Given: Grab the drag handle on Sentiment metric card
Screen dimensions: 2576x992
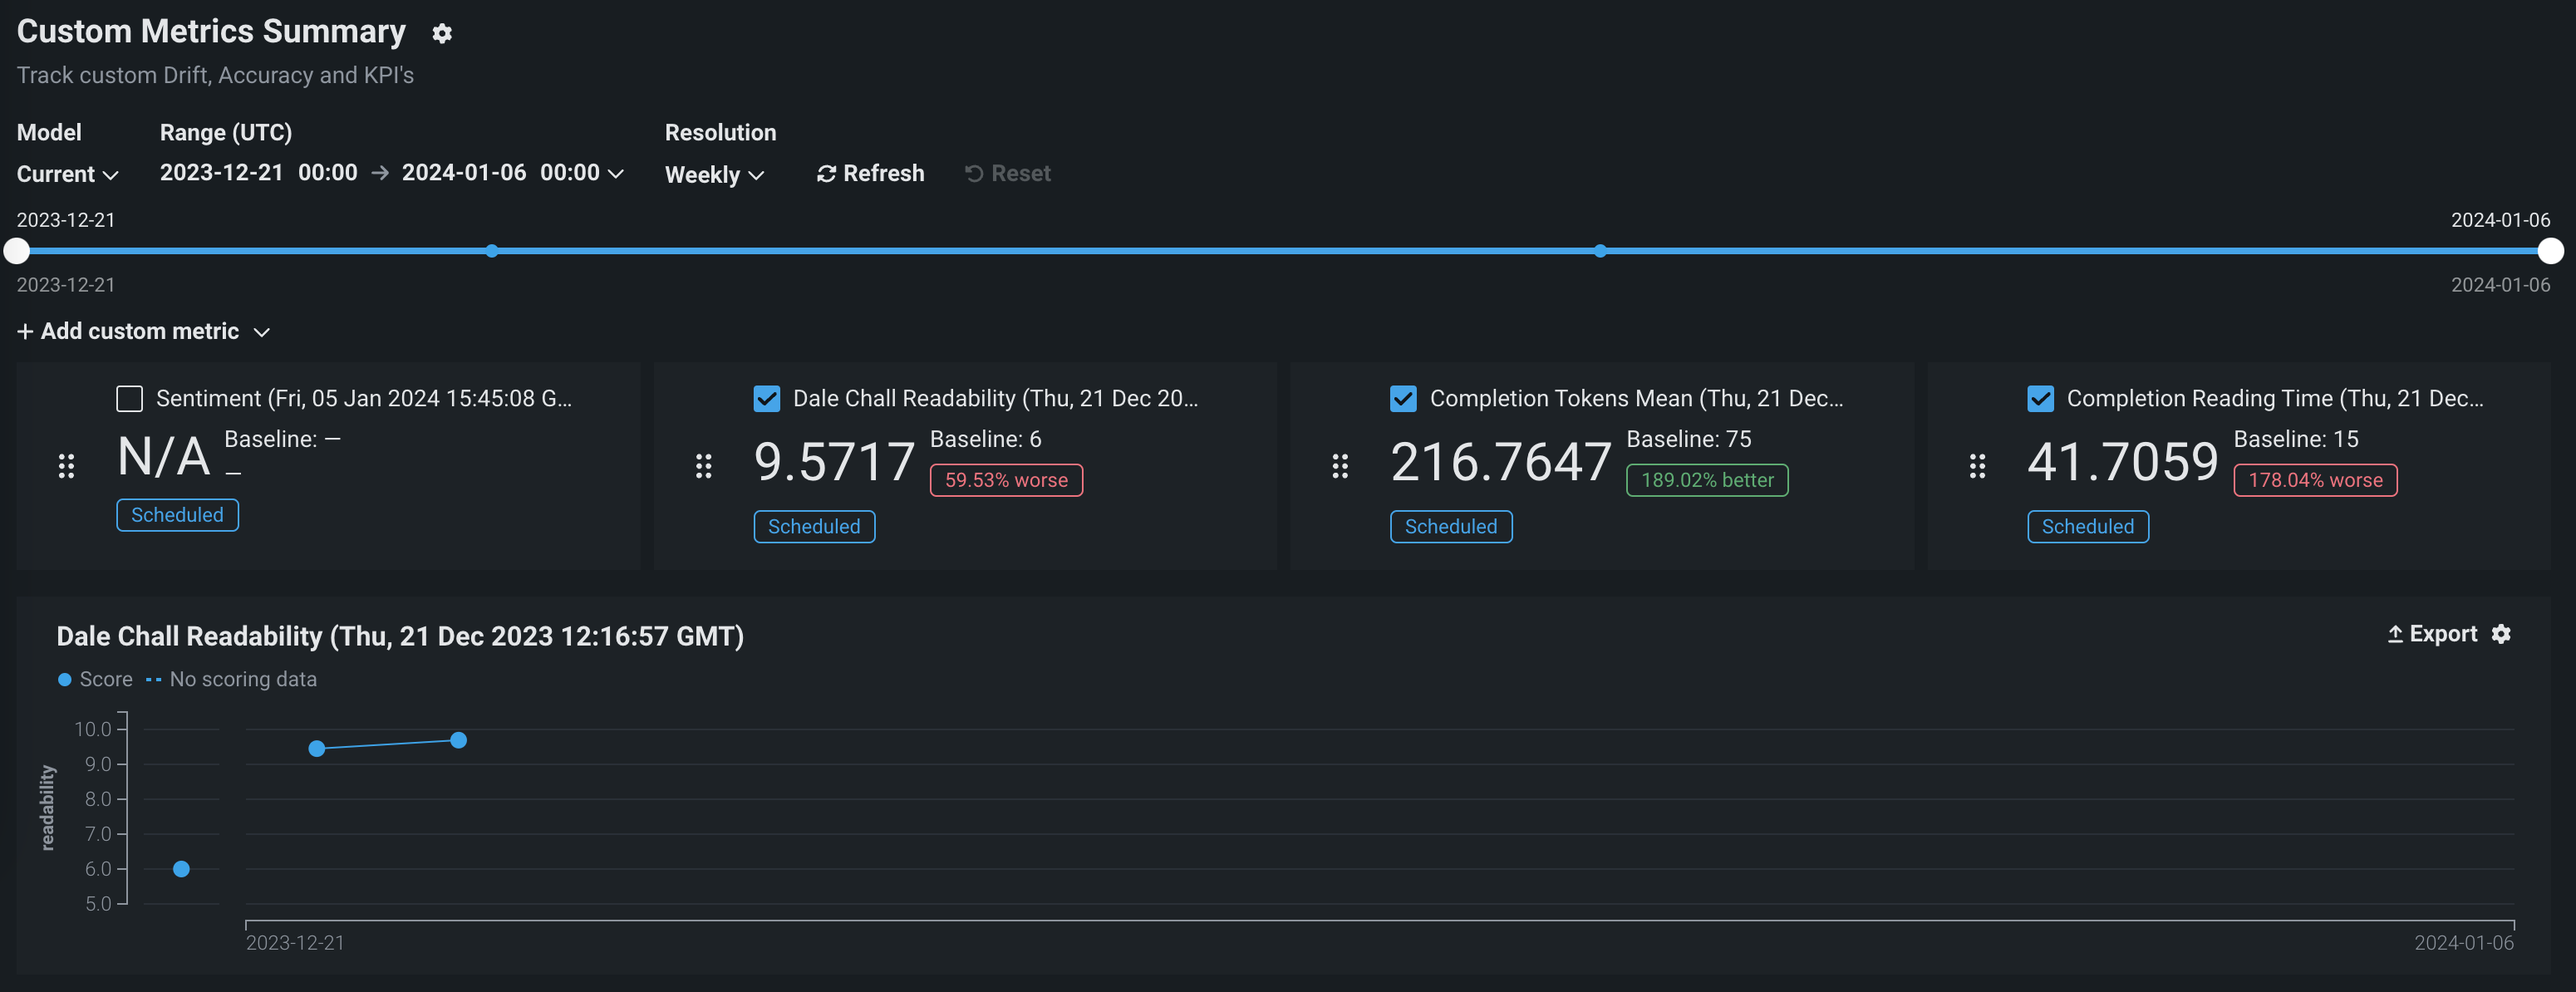Looking at the screenshot, I should click(66, 465).
